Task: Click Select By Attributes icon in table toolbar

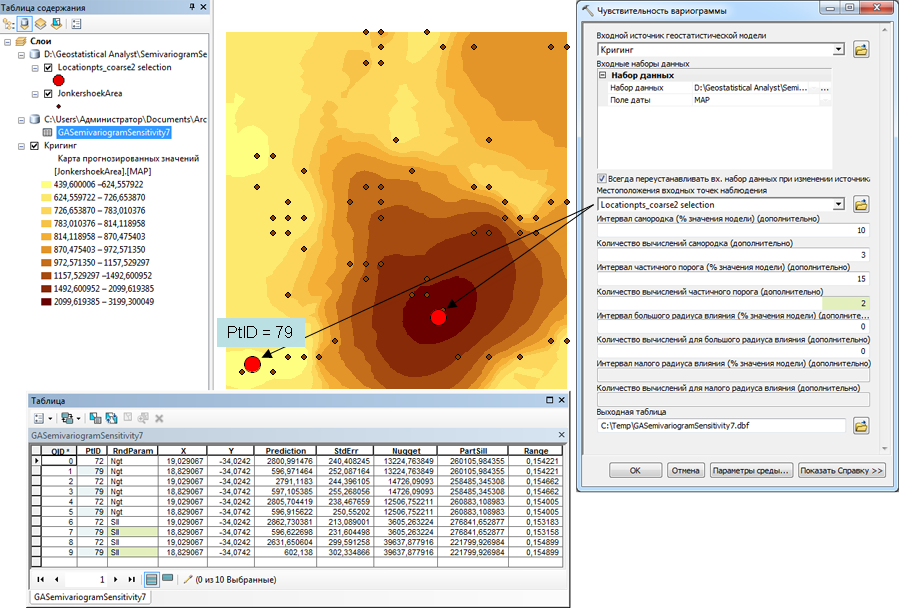Action: point(95,419)
